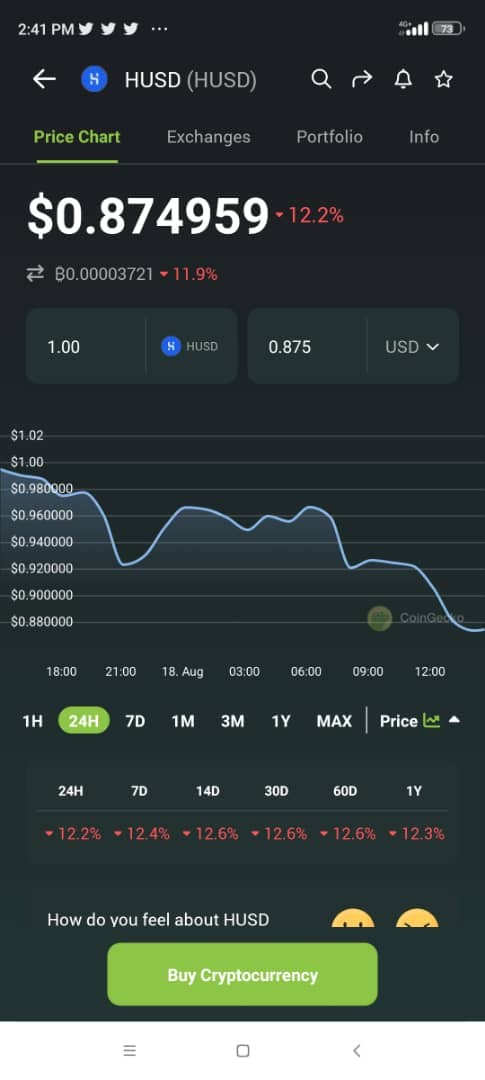Tap the 60D column header

345,791
